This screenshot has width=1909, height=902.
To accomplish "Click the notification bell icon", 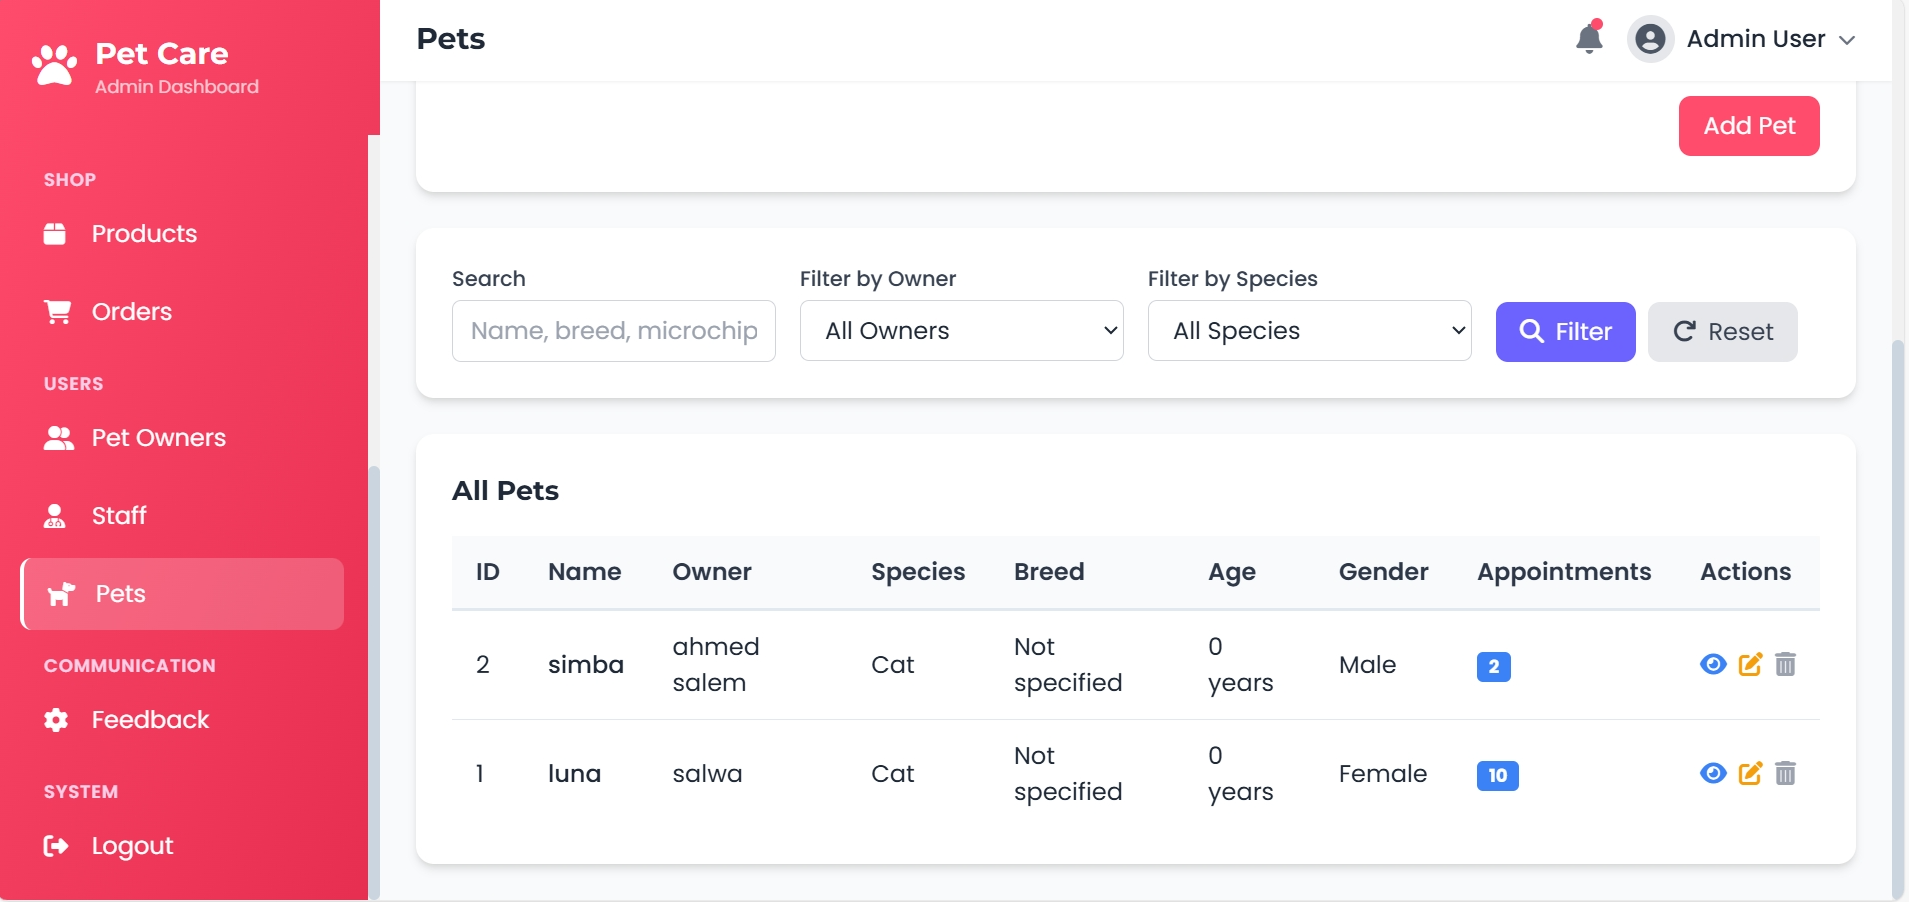I will pos(1588,39).
